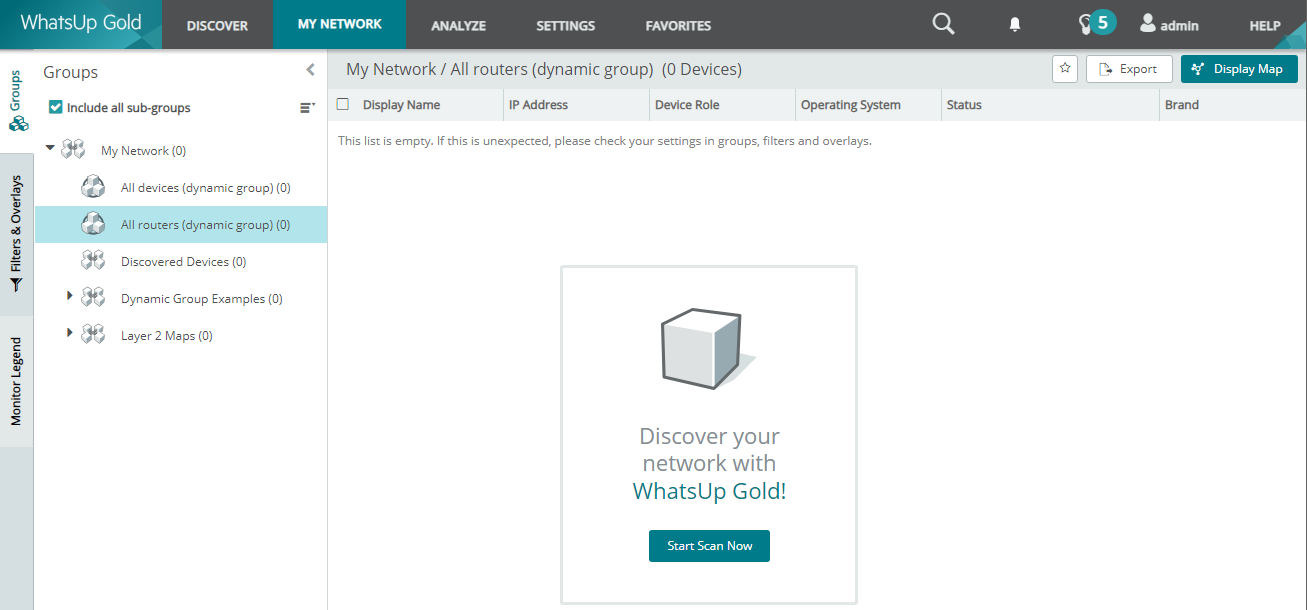
Task: Uncheck Include all sub-groups checkbox
Action: 56,107
